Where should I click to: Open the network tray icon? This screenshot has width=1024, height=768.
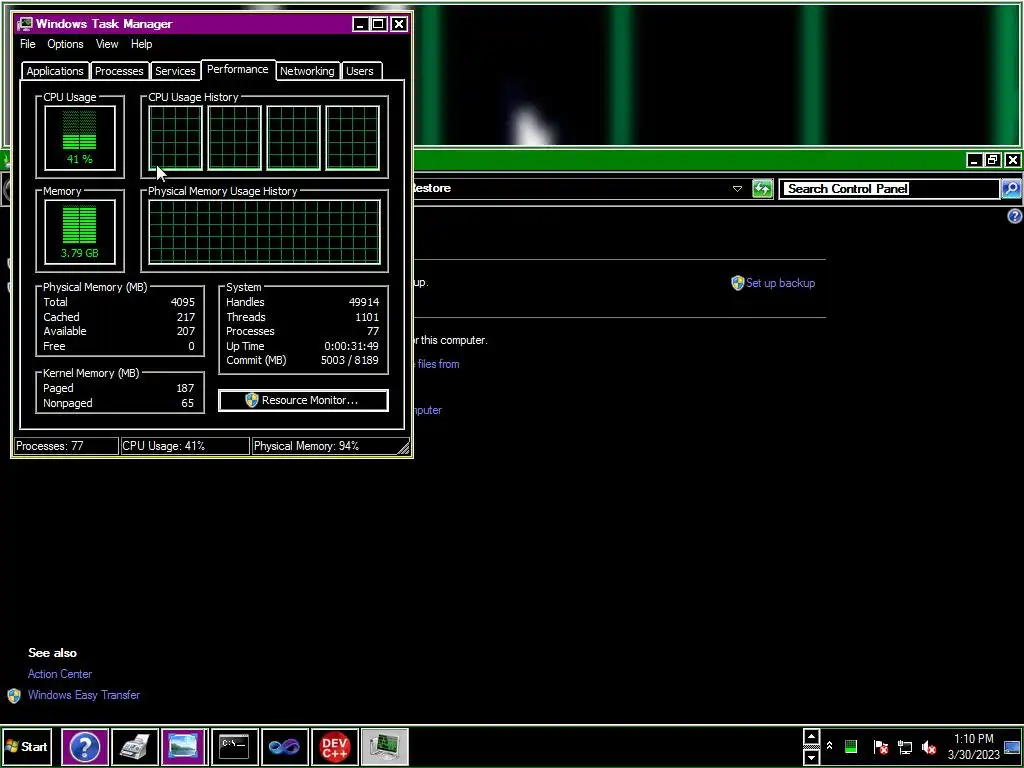[x=905, y=746]
